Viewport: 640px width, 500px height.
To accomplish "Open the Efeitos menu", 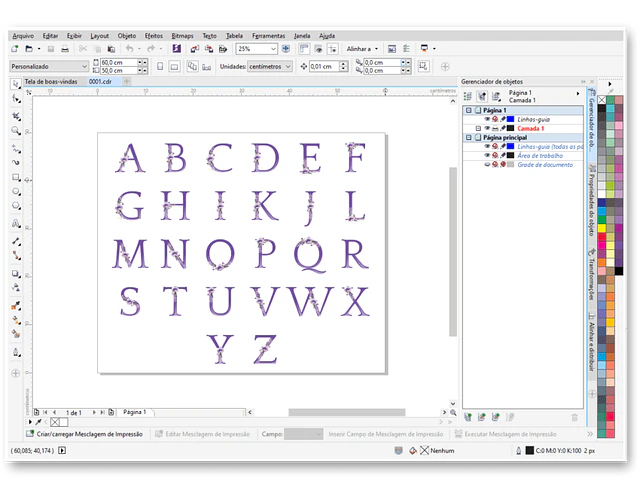I will click(x=153, y=35).
